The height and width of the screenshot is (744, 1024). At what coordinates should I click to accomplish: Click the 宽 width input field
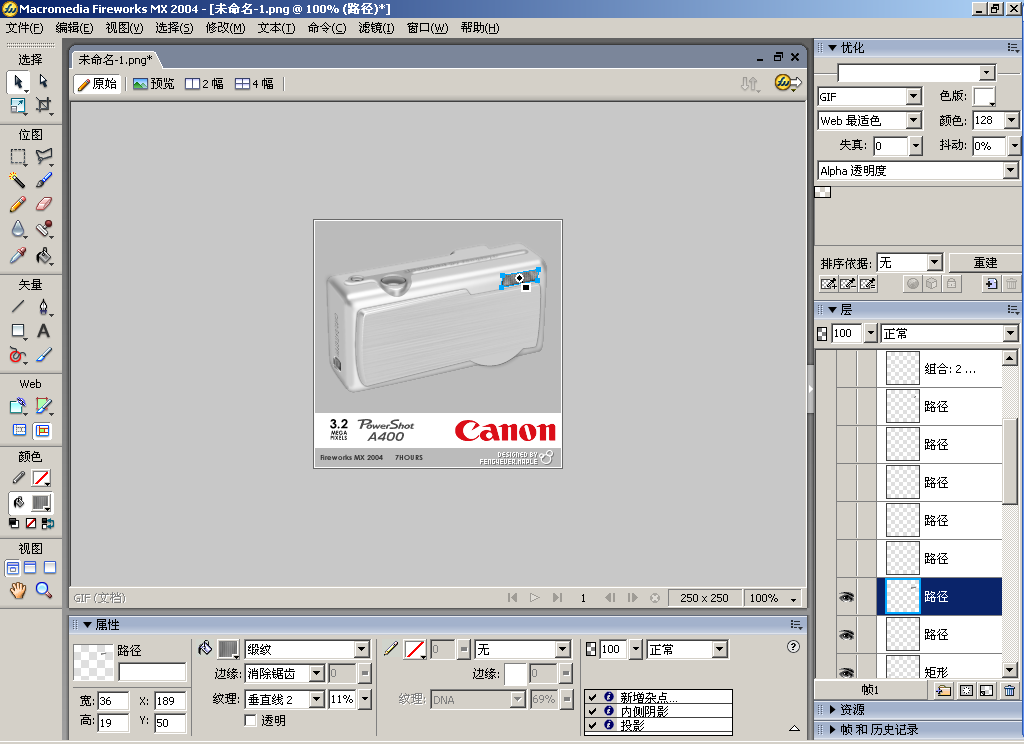(113, 701)
